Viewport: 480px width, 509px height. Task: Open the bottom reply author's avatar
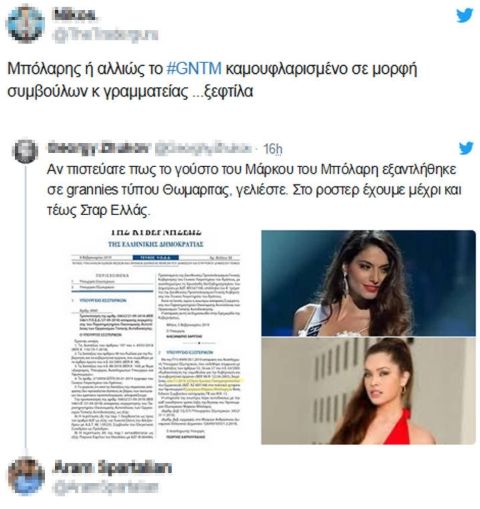pyautogui.click(x=26, y=476)
